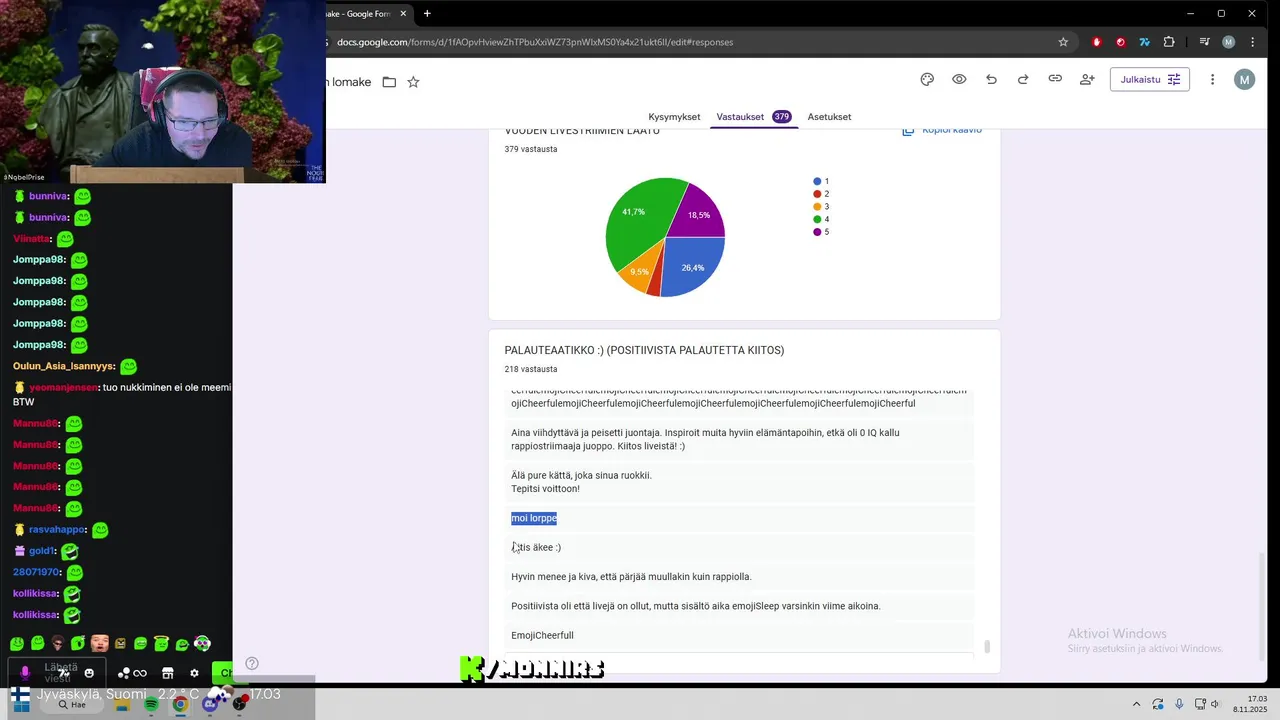Open chat settings gear icon
The image size is (1280, 720).
point(194,673)
